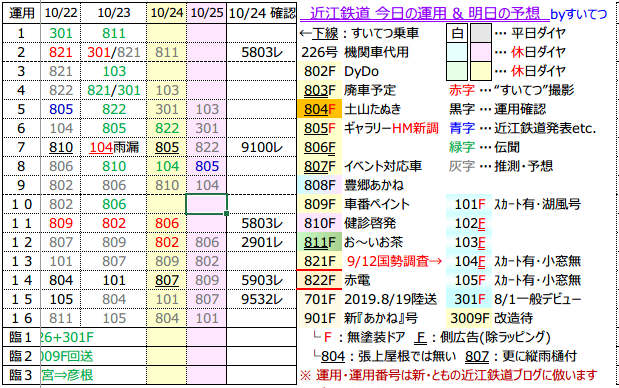Select the 226号 cell
This screenshot has height=388, width=619.
[x=319, y=52]
